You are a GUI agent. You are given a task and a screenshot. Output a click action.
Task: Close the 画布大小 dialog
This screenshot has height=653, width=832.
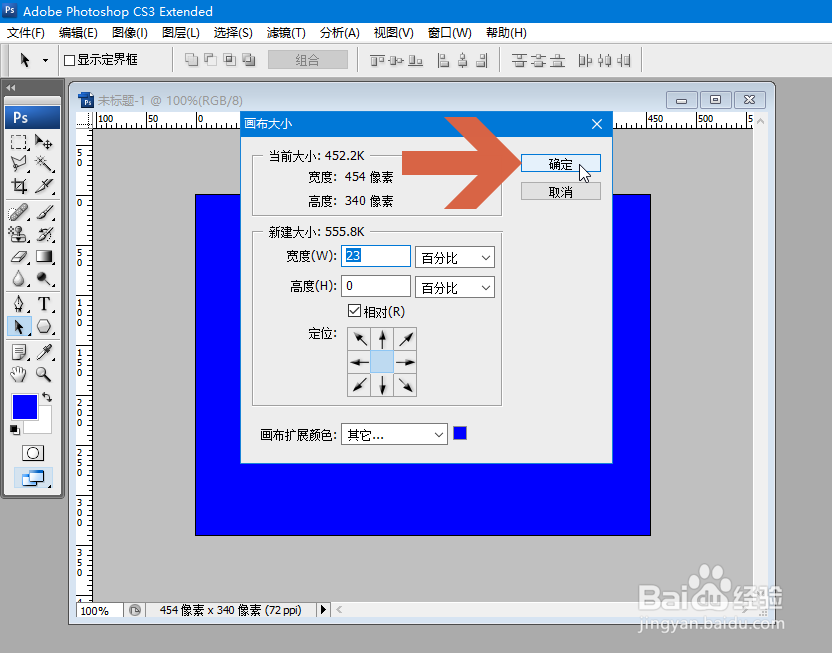tap(596, 124)
